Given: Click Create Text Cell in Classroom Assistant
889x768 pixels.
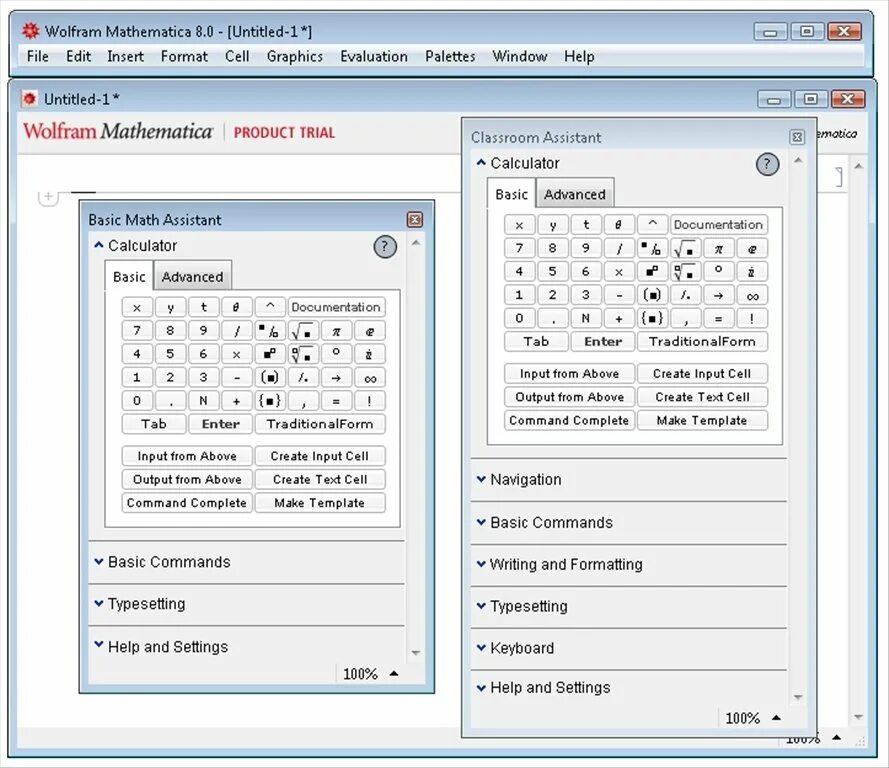Looking at the screenshot, I should 702,397.
